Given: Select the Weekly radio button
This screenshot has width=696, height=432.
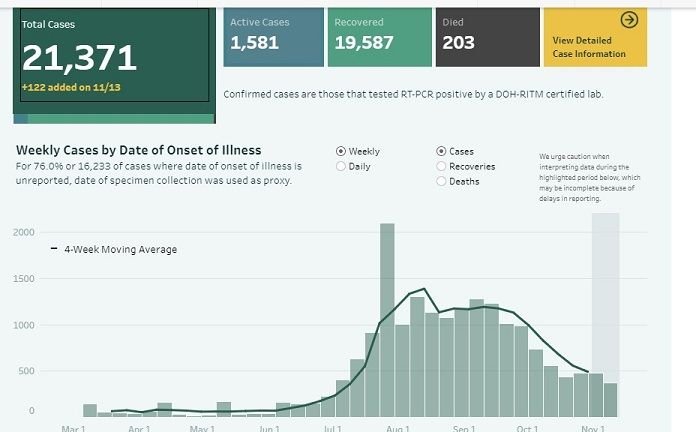Looking at the screenshot, I should click(x=342, y=151).
